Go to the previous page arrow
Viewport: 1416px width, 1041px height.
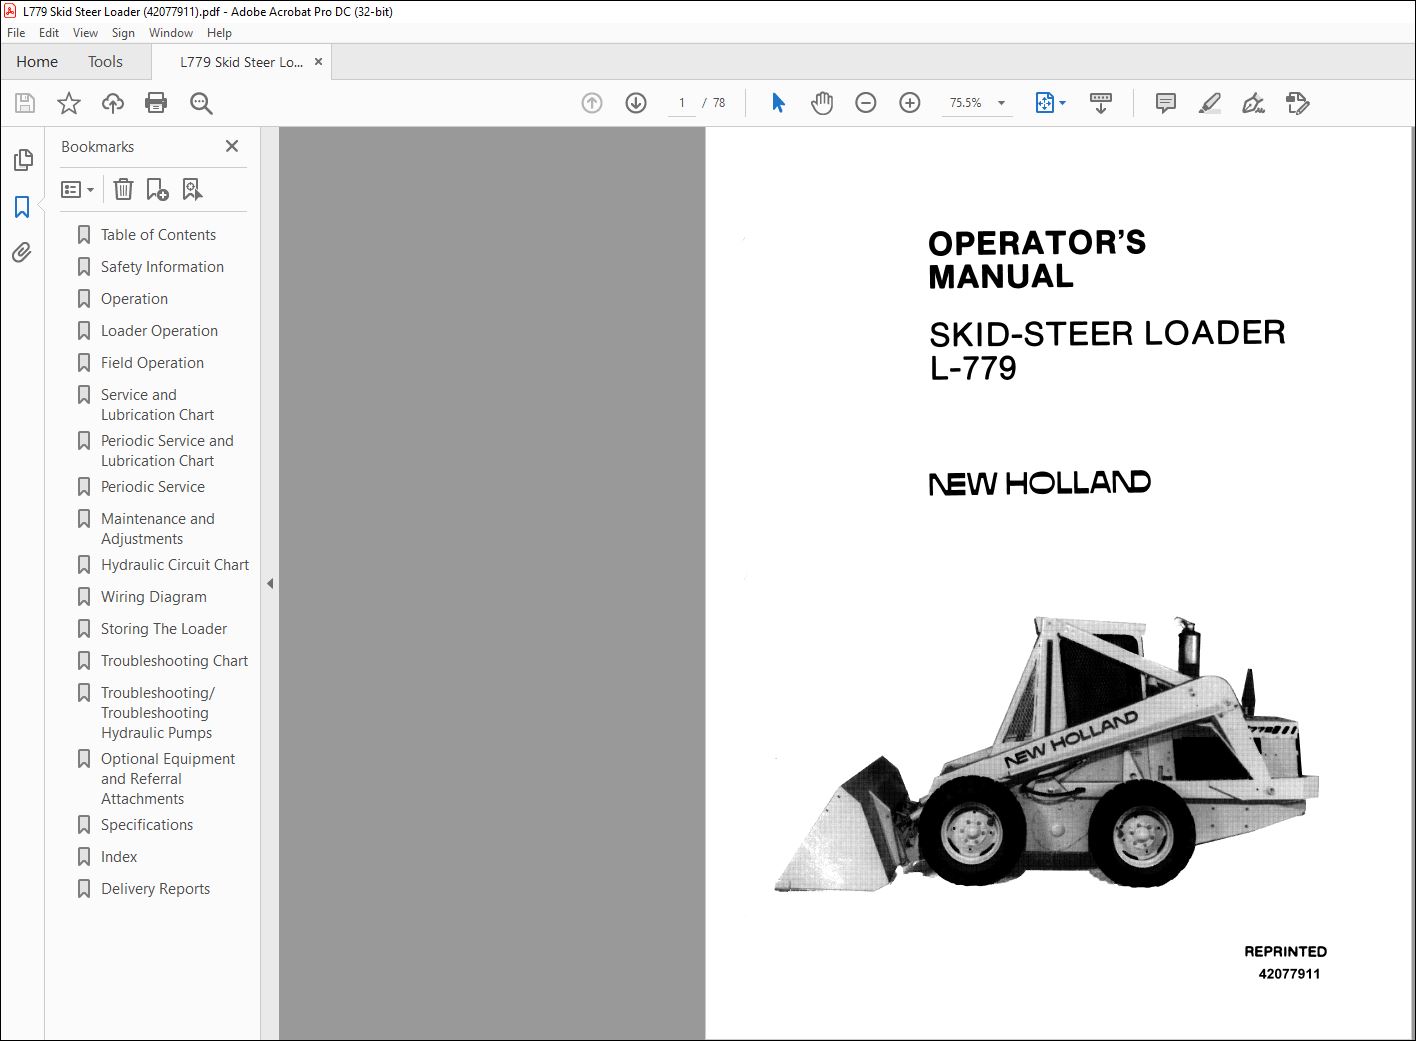click(592, 103)
